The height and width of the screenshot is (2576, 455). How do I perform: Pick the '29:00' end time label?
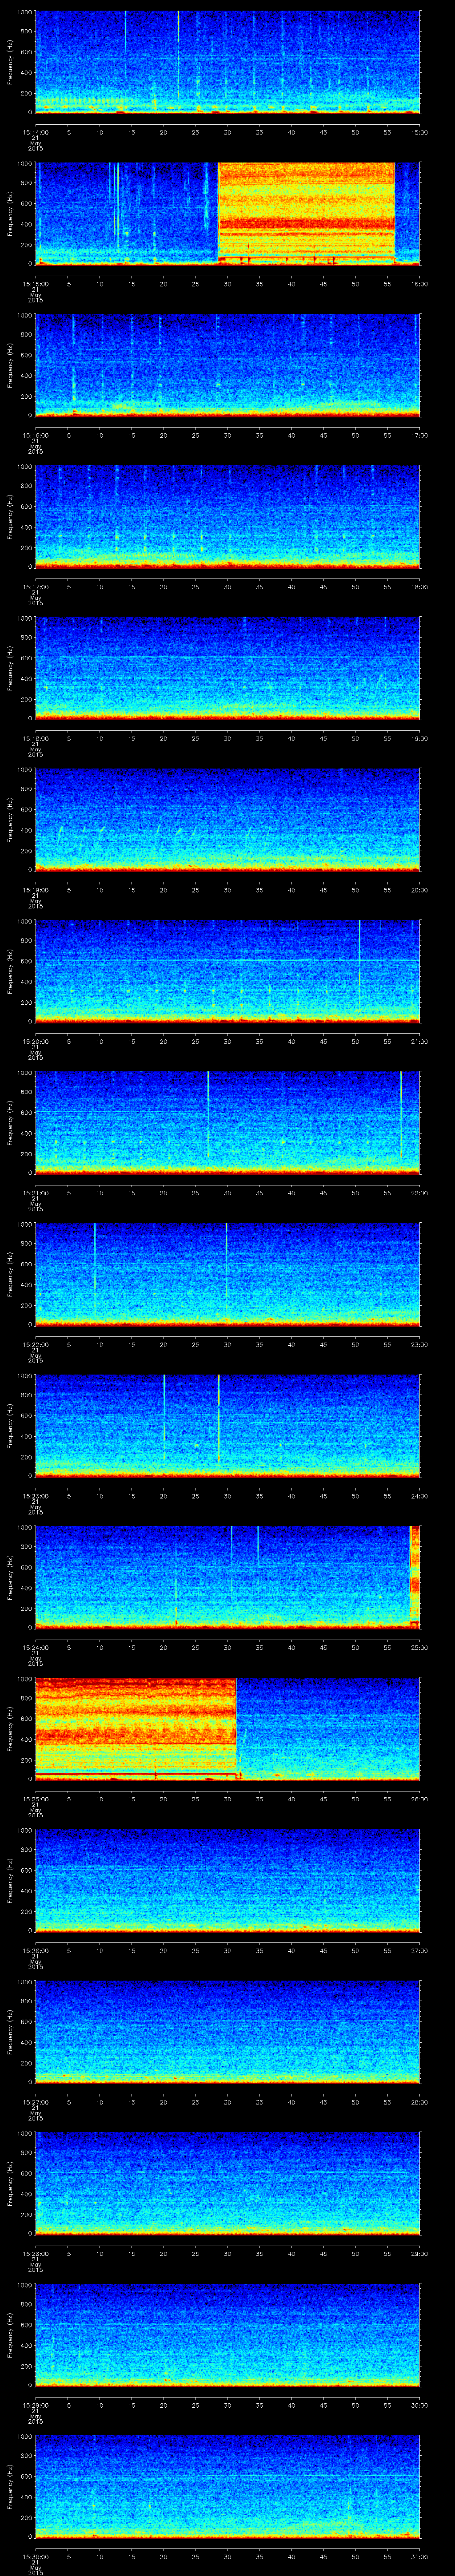pos(419,2254)
